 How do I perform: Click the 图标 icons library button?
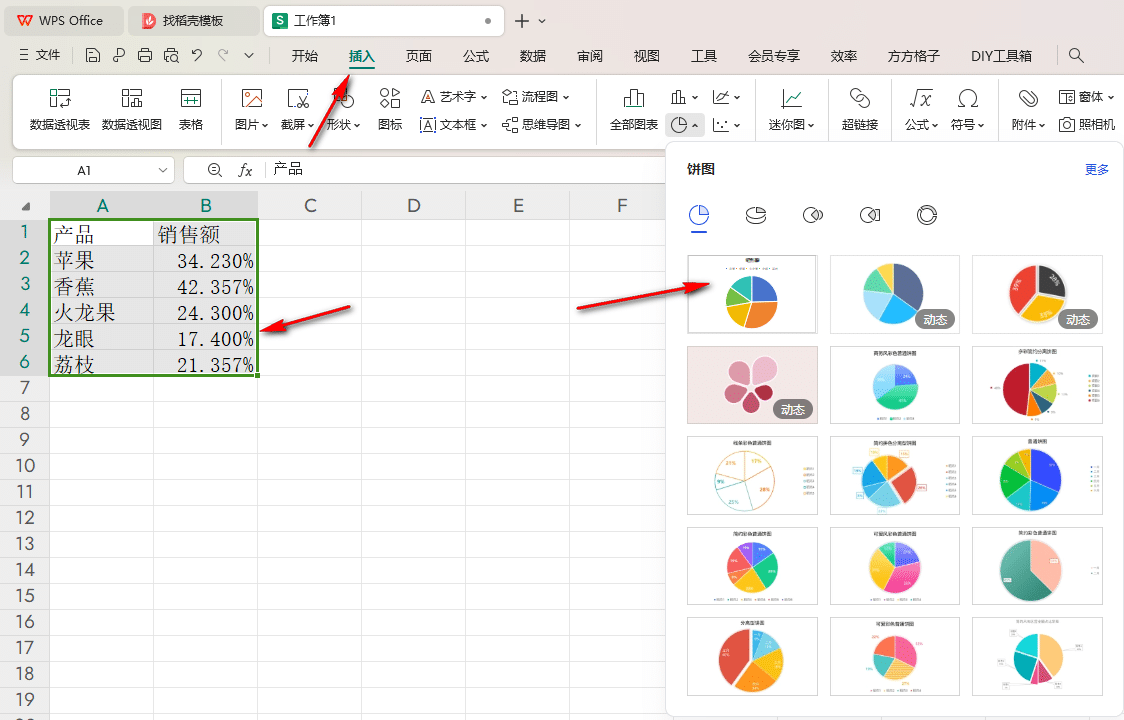[390, 109]
